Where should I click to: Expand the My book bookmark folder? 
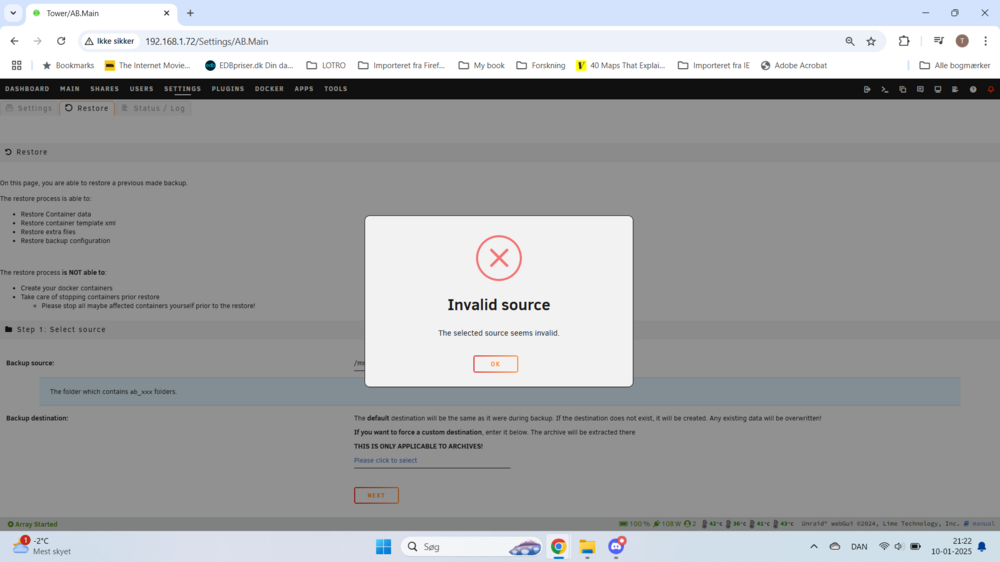(x=482, y=65)
